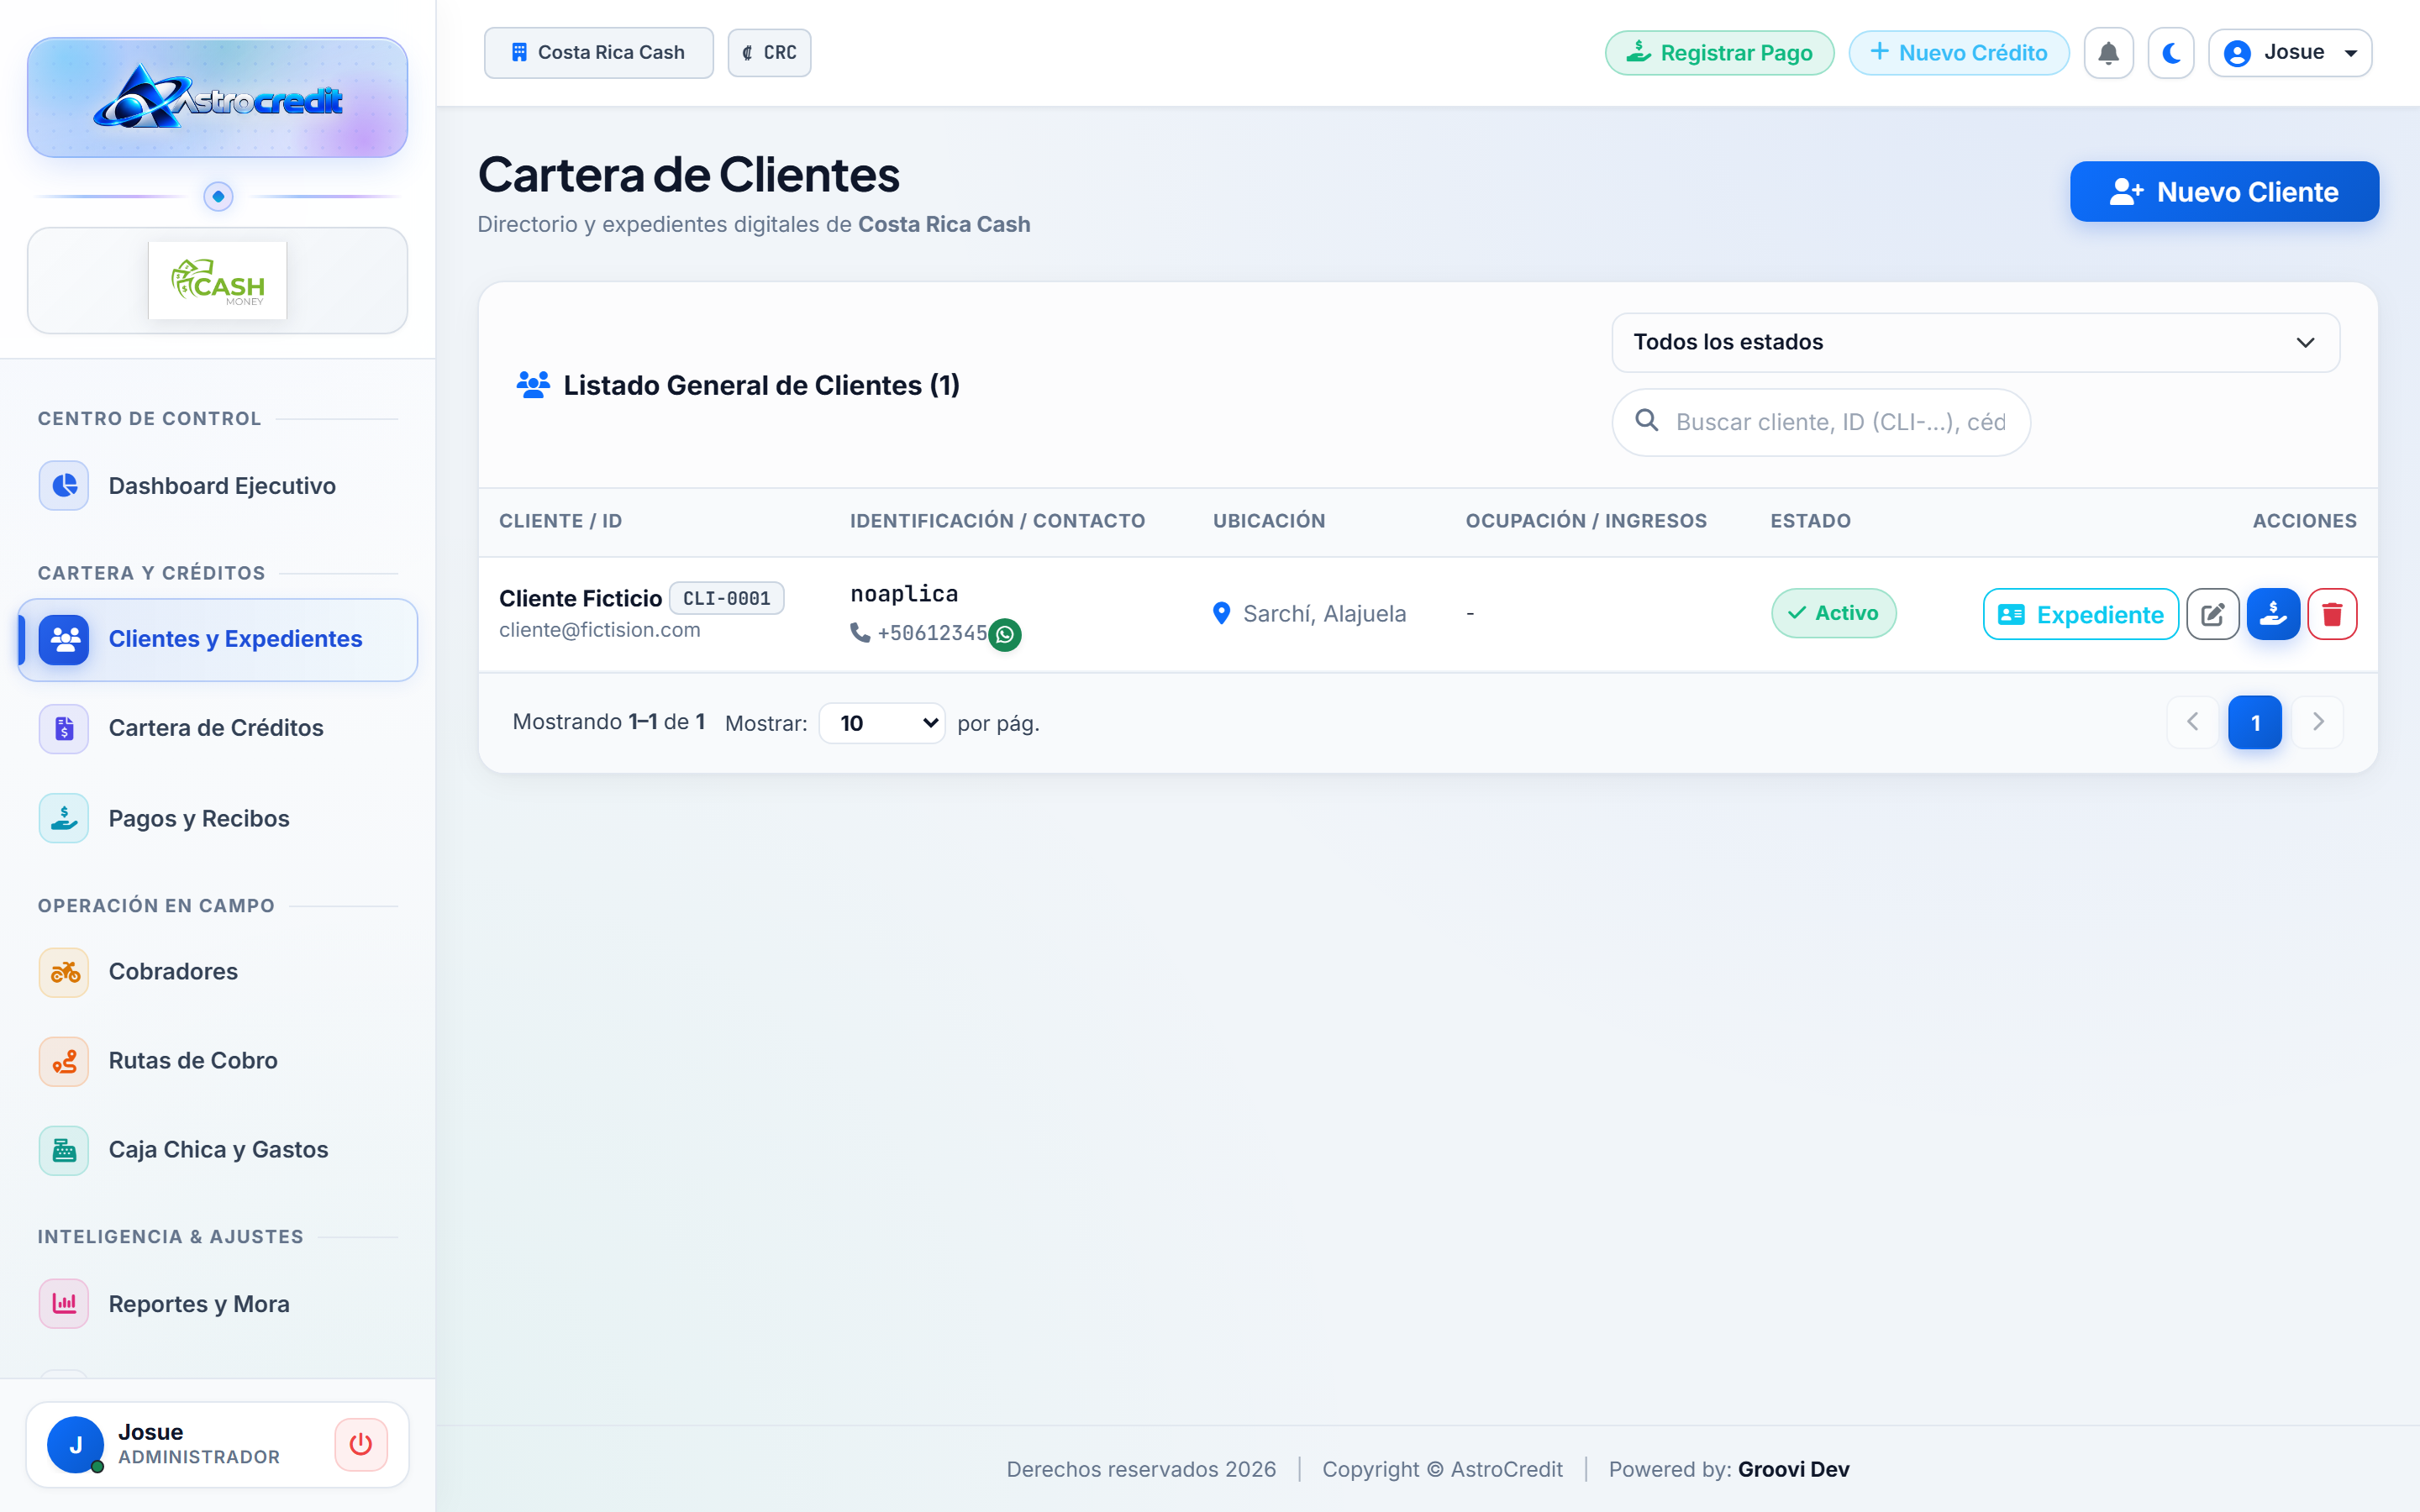The height and width of the screenshot is (1512, 2420).
Task: Open Cobradores page
Action: tap(217, 972)
